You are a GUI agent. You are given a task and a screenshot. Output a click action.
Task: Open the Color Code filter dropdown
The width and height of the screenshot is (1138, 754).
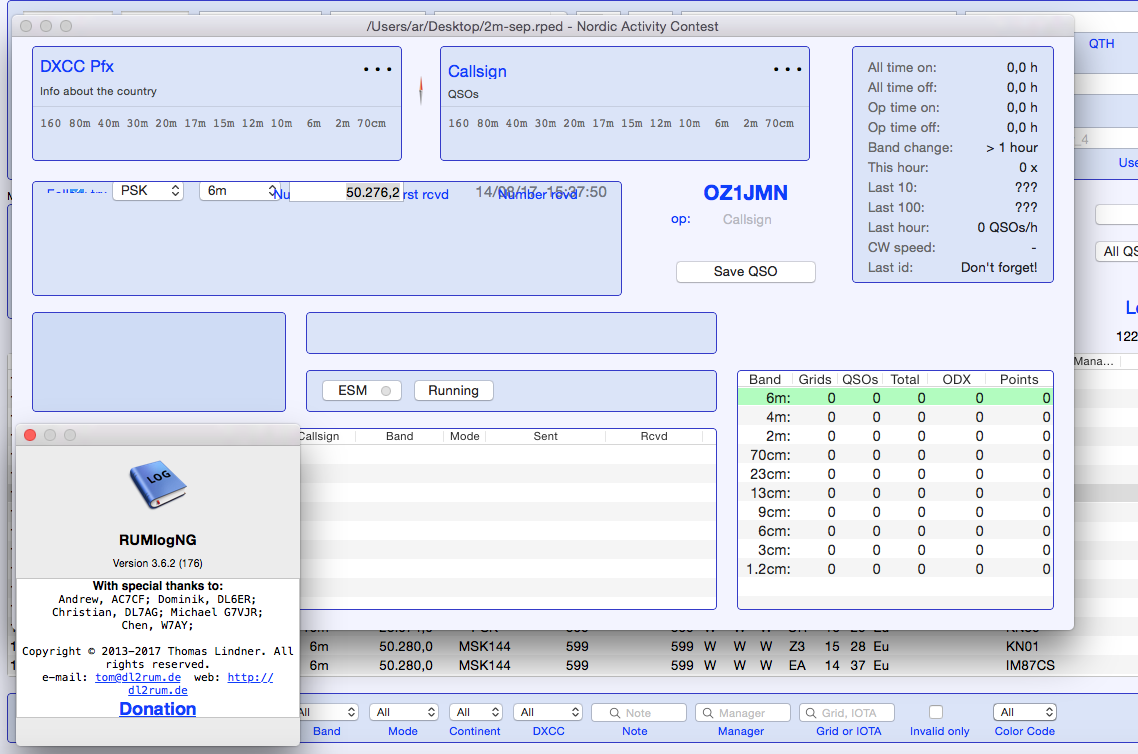(1024, 712)
